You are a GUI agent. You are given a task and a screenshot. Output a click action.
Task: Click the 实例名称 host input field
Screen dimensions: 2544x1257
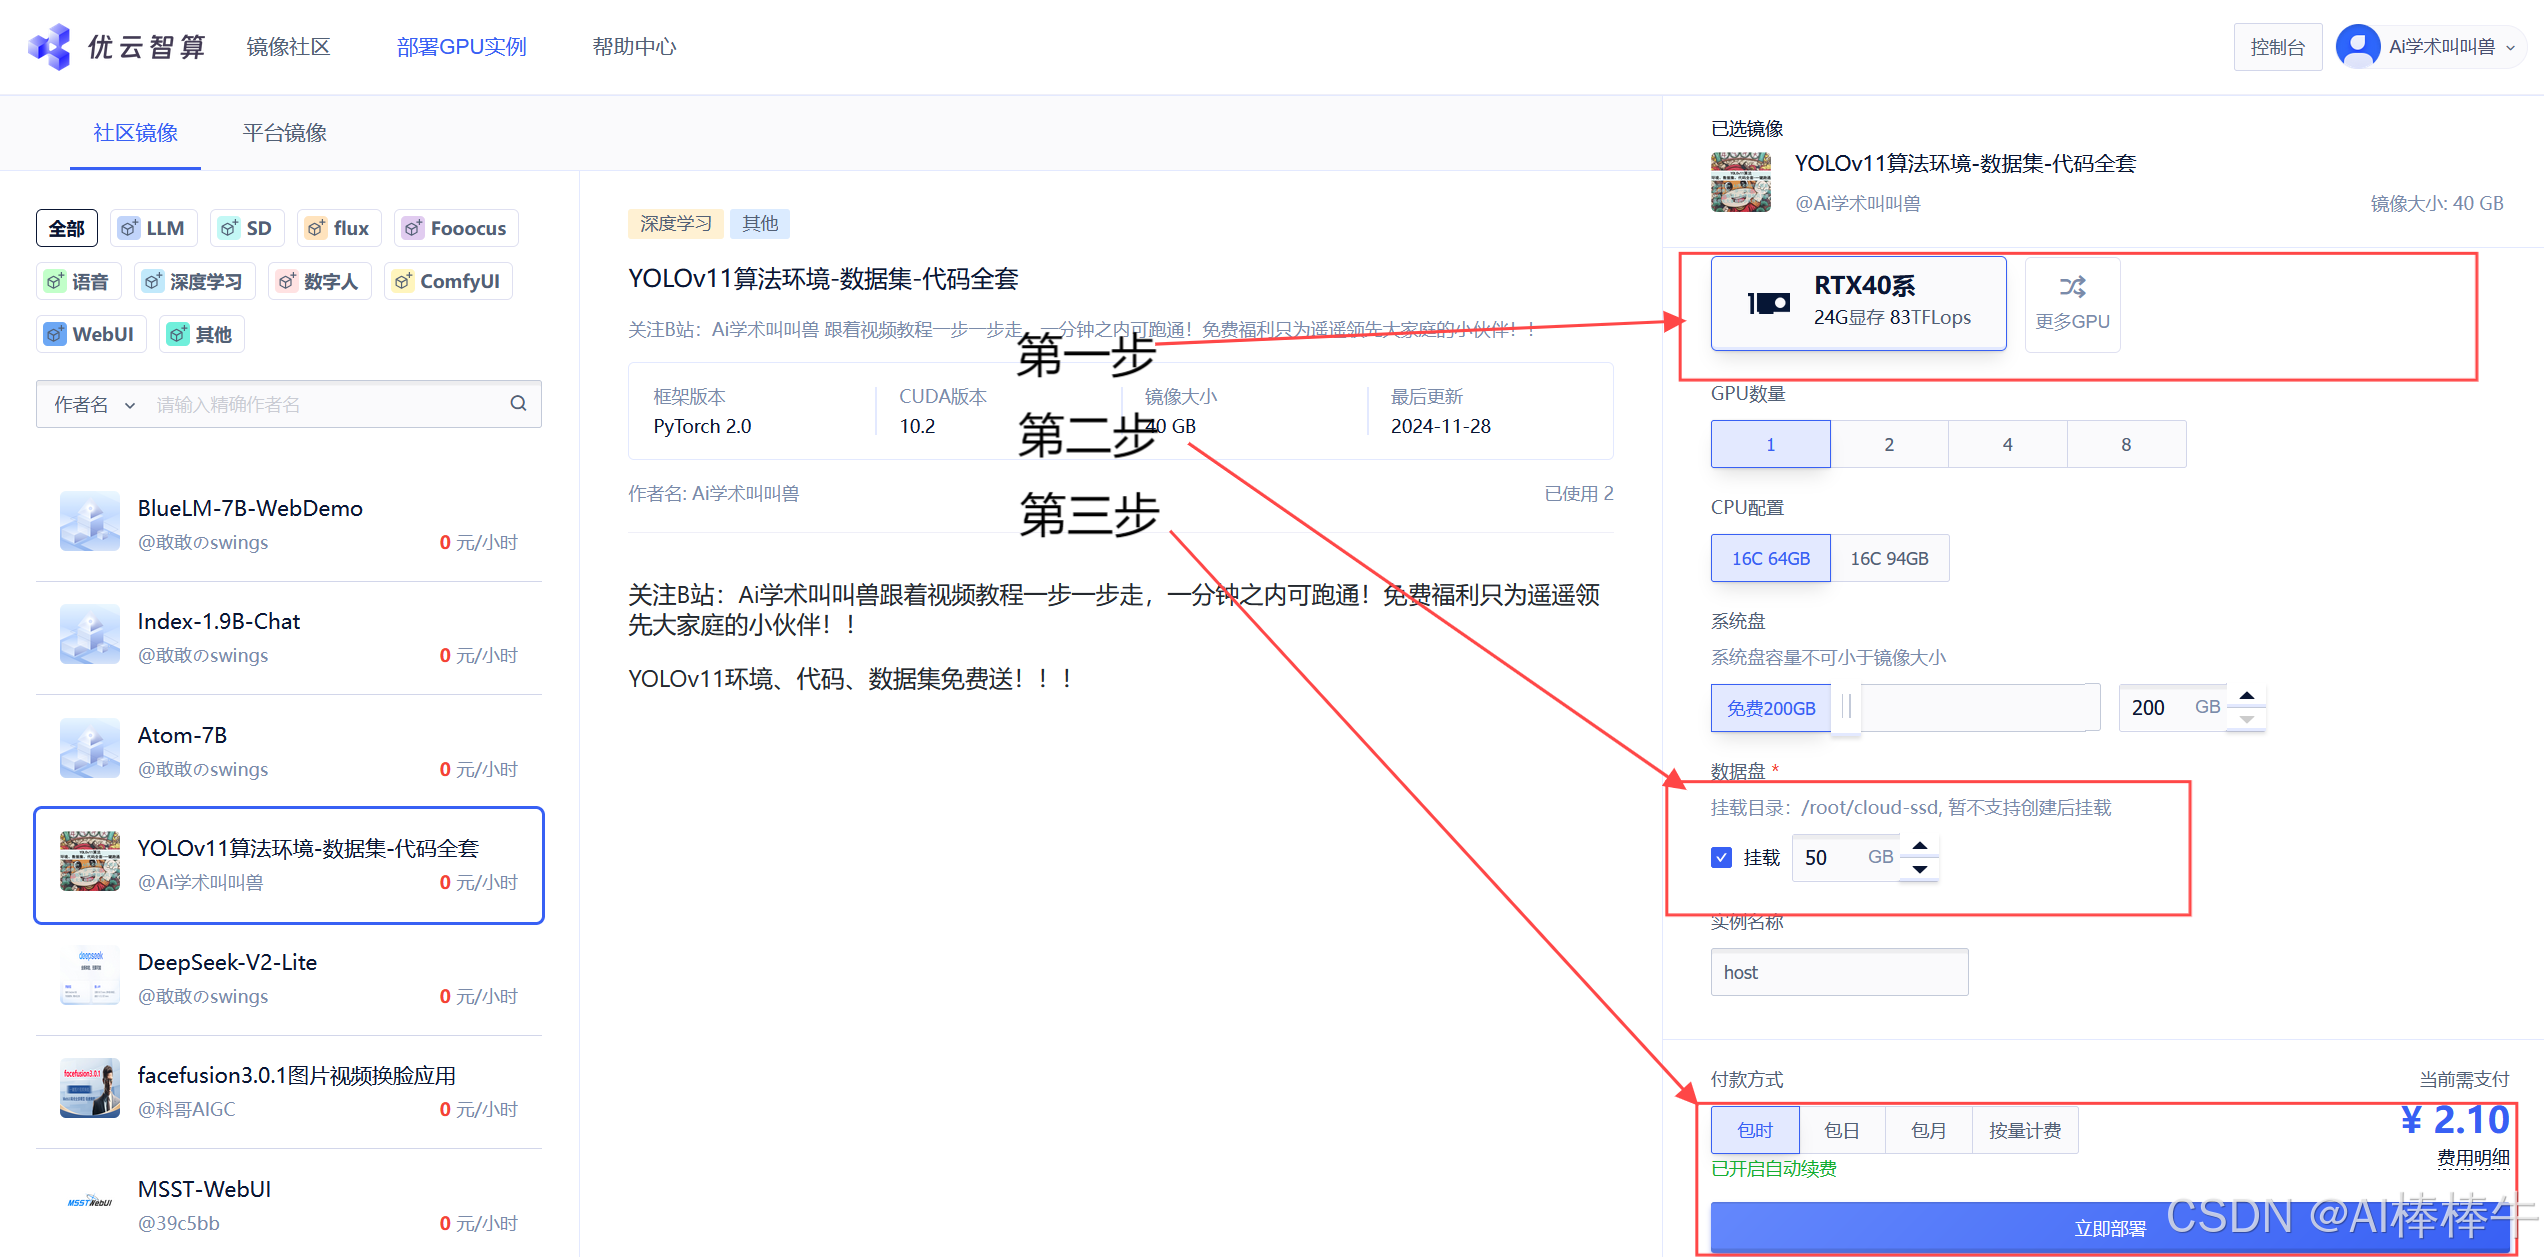1838,972
